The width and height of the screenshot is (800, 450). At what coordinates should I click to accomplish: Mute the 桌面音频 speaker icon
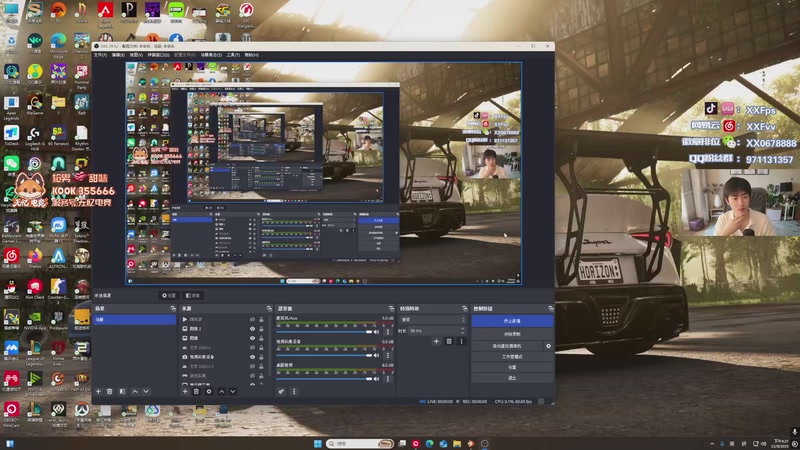click(377, 379)
